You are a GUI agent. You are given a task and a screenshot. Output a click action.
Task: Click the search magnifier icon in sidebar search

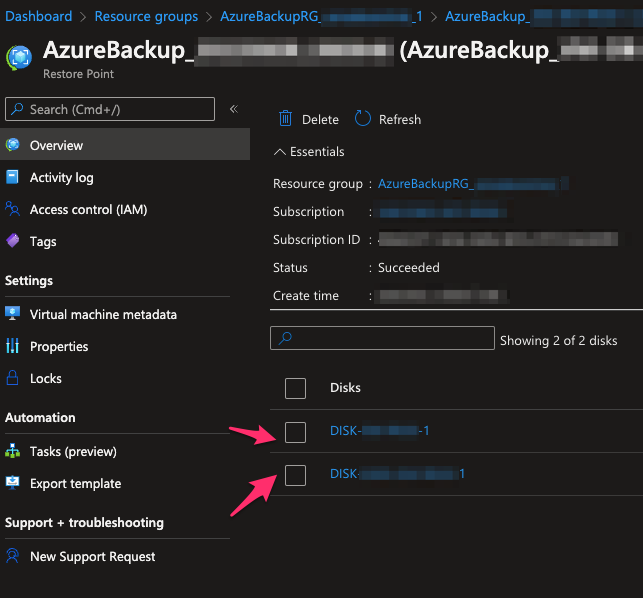[17, 109]
